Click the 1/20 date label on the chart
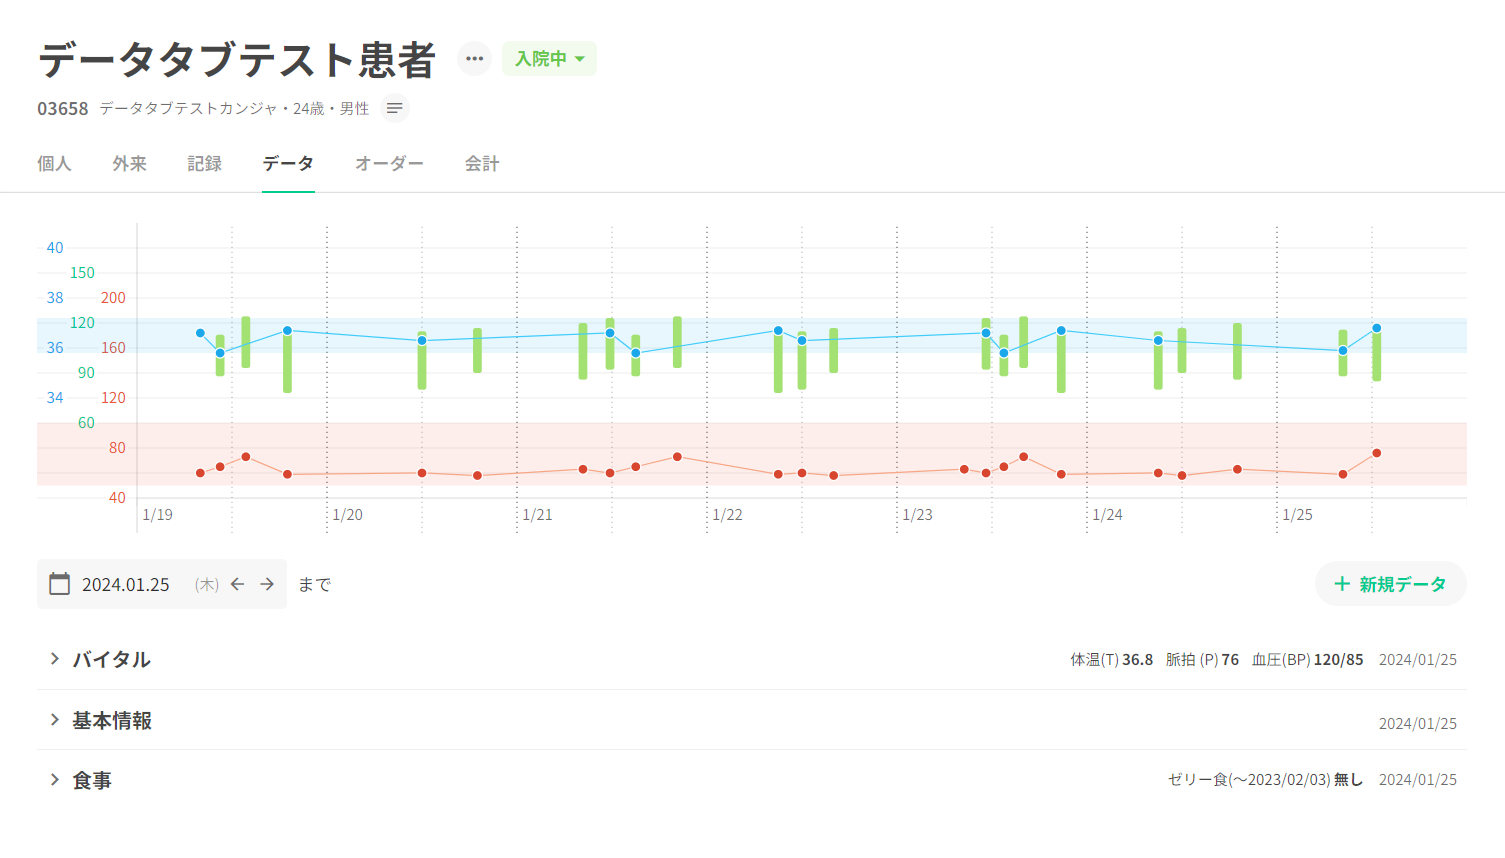1505x858 pixels. point(347,515)
